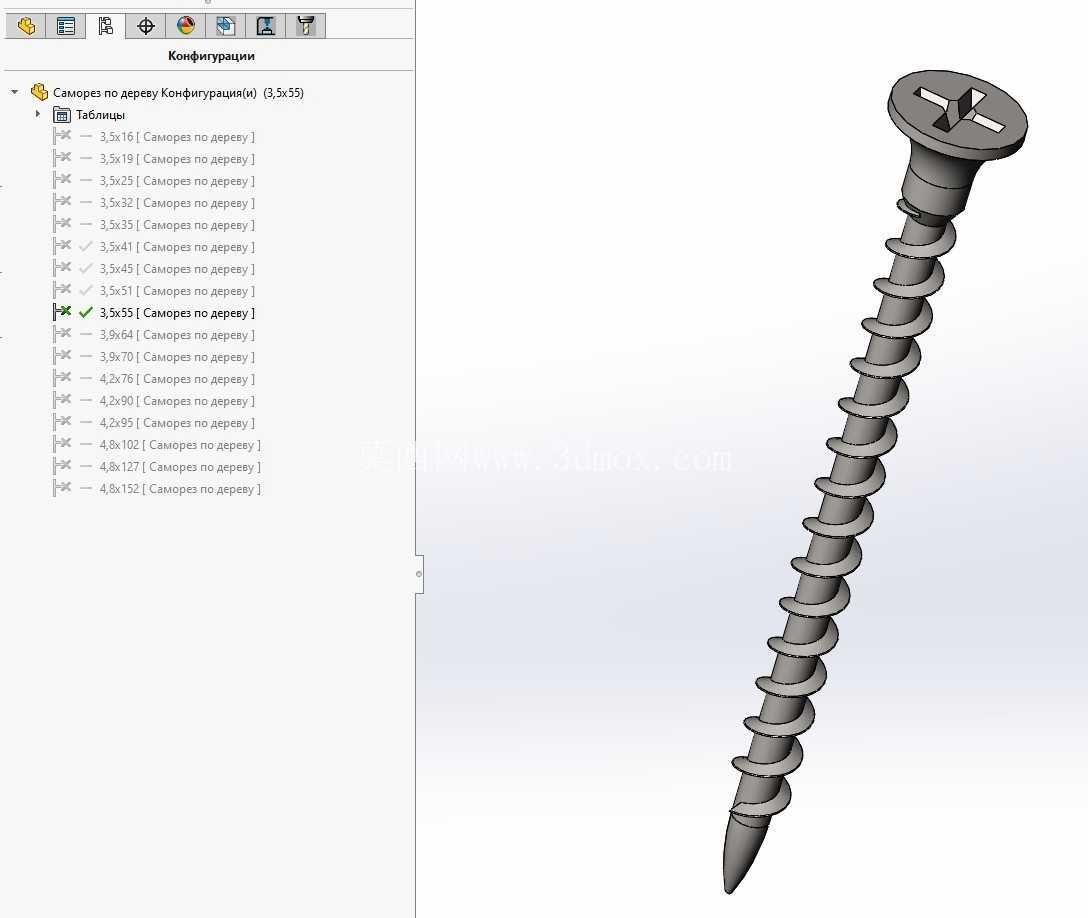Click the dash status mark of configuration 3,5x19

(x=86, y=159)
